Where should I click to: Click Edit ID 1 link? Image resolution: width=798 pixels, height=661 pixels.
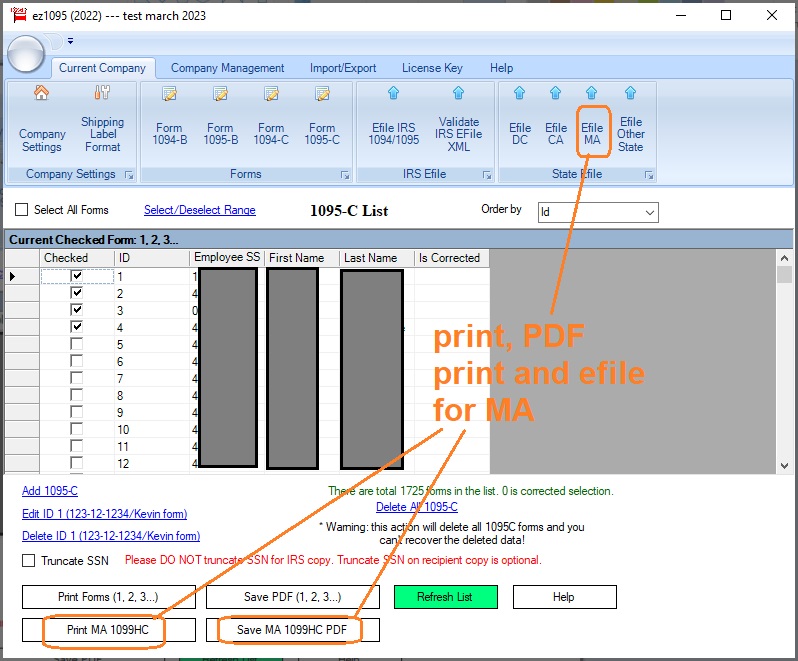pyautogui.click(x=104, y=513)
